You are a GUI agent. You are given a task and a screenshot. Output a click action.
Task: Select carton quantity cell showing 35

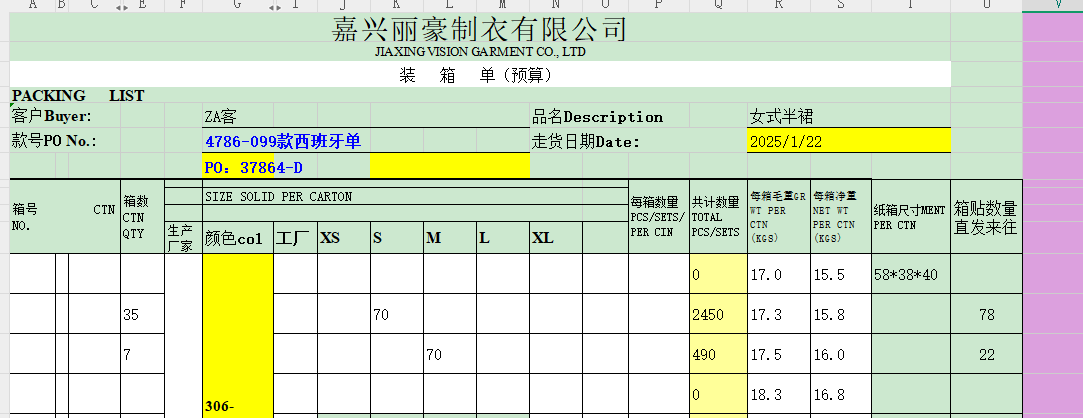(141, 315)
